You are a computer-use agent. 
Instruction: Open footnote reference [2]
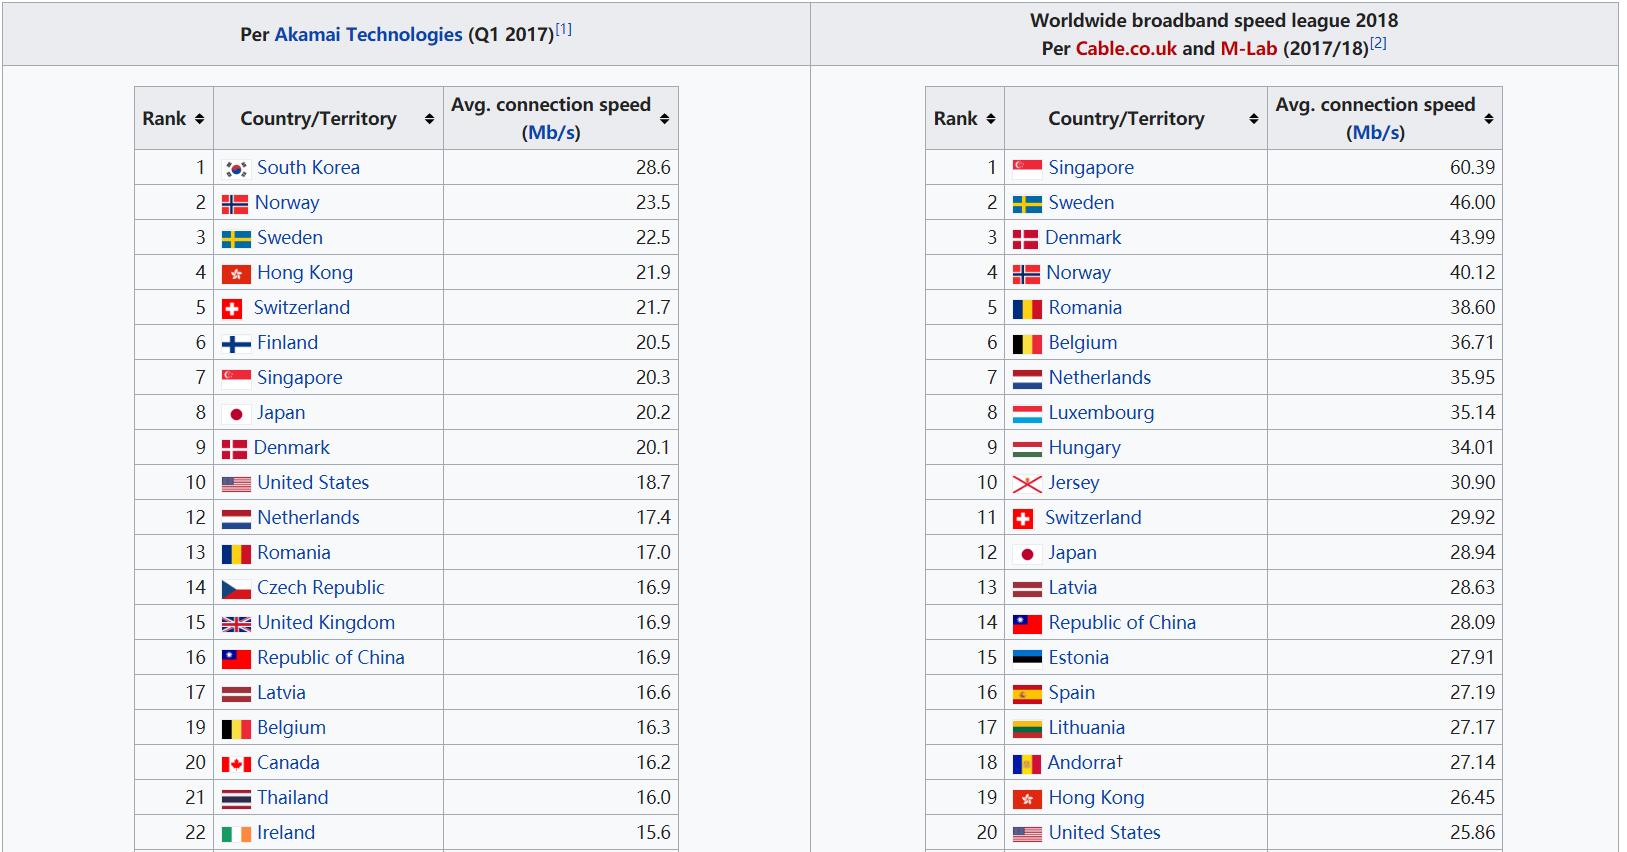pos(1378,43)
